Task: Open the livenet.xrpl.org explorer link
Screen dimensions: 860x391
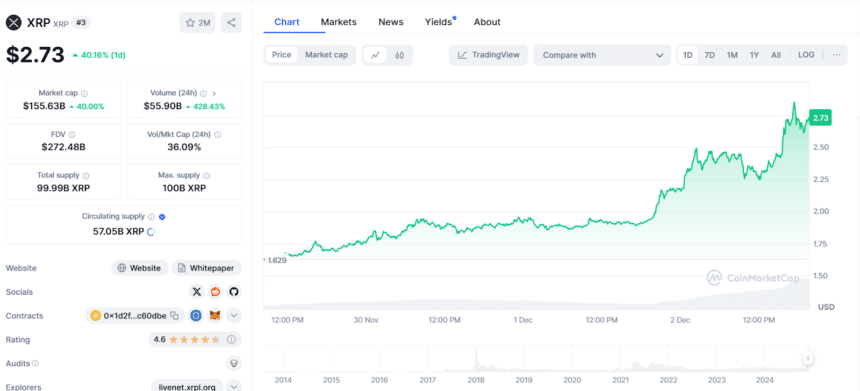Action: [187, 387]
